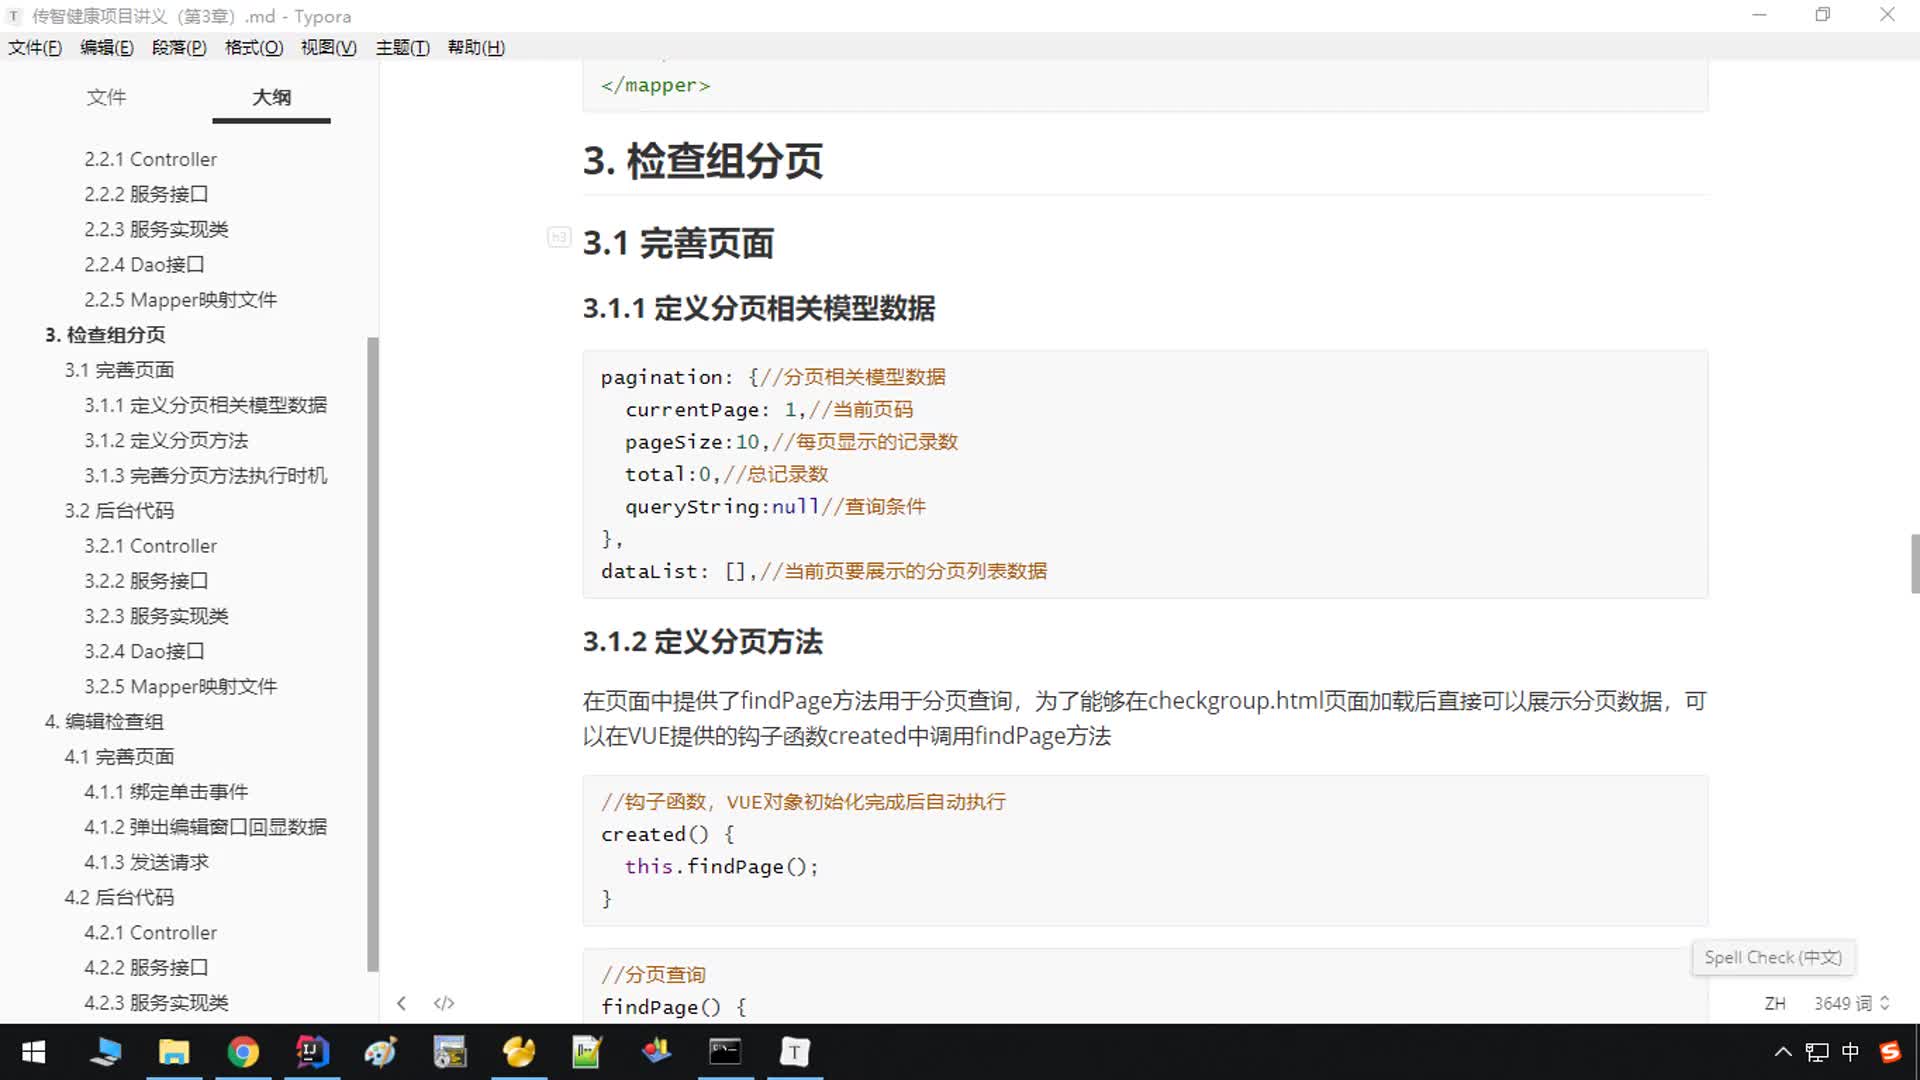
Task: Open the 编辑(E) menu
Action: pos(107,47)
